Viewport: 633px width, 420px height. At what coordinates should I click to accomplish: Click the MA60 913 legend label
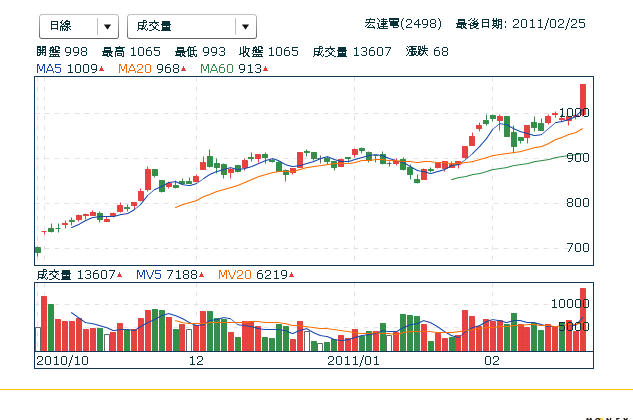point(234,69)
